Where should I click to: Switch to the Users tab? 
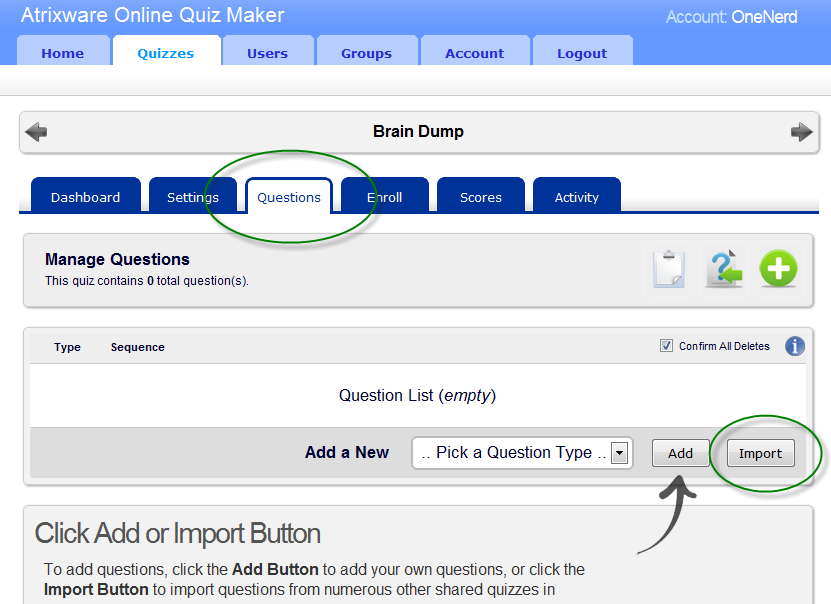point(268,51)
